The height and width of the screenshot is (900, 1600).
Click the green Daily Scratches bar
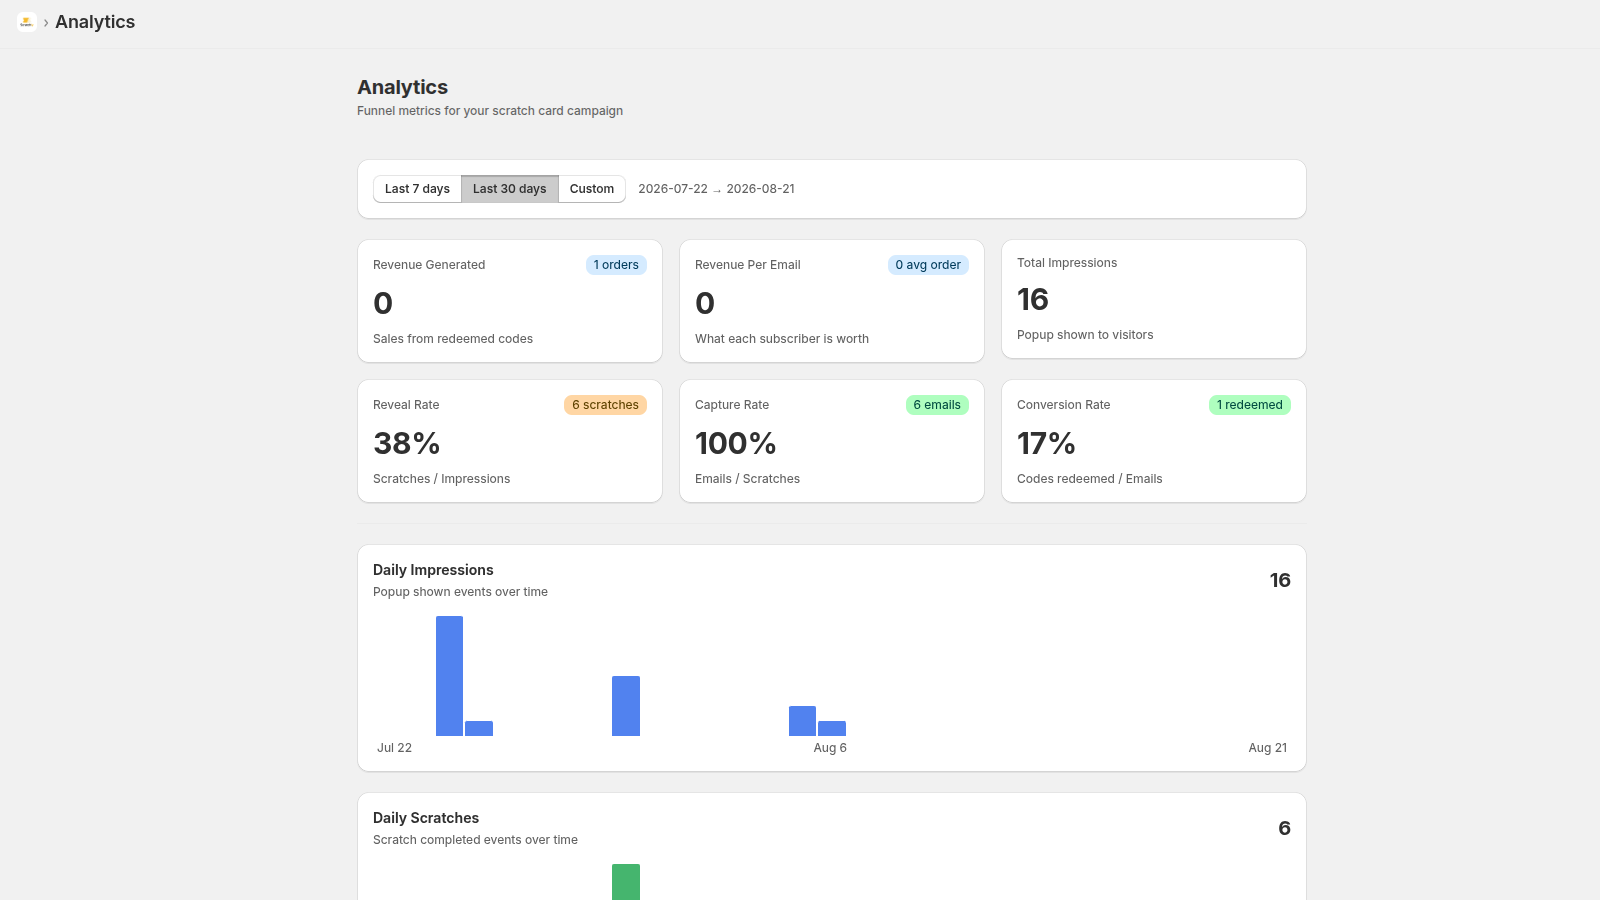(x=626, y=882)
